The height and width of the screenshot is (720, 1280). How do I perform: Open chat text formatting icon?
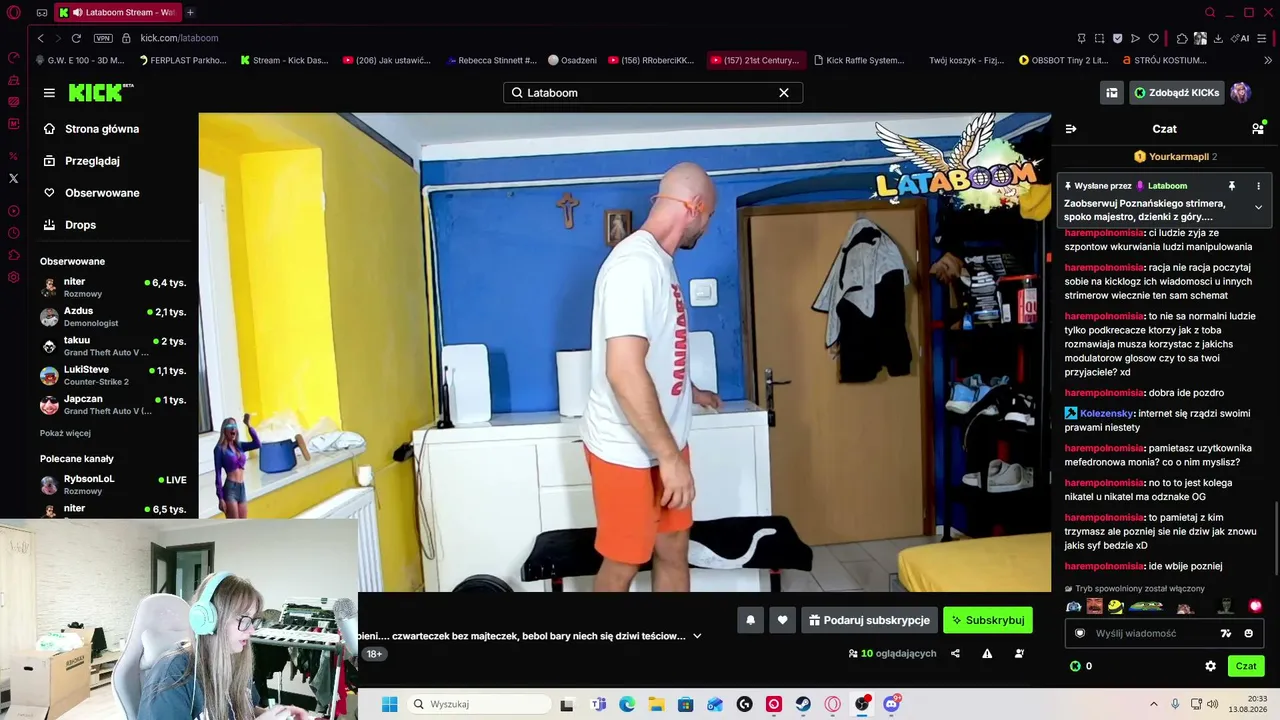pyautogui.click(x=1226, y=633)
